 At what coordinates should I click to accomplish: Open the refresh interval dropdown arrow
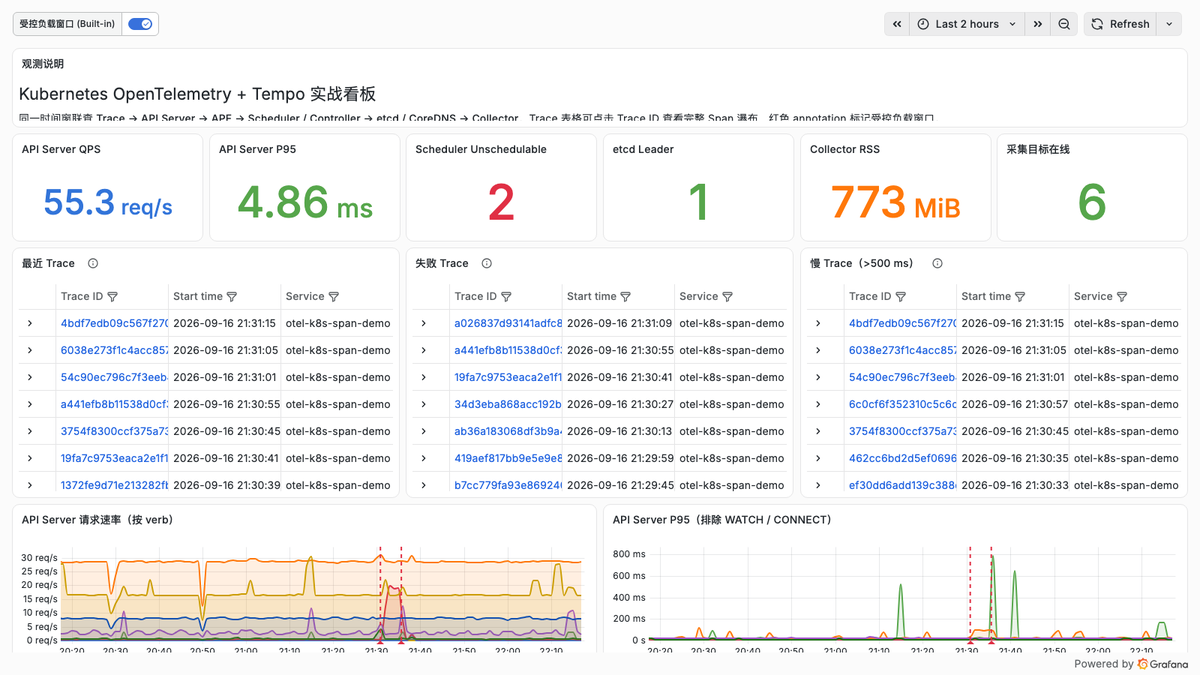[1169, 24]
